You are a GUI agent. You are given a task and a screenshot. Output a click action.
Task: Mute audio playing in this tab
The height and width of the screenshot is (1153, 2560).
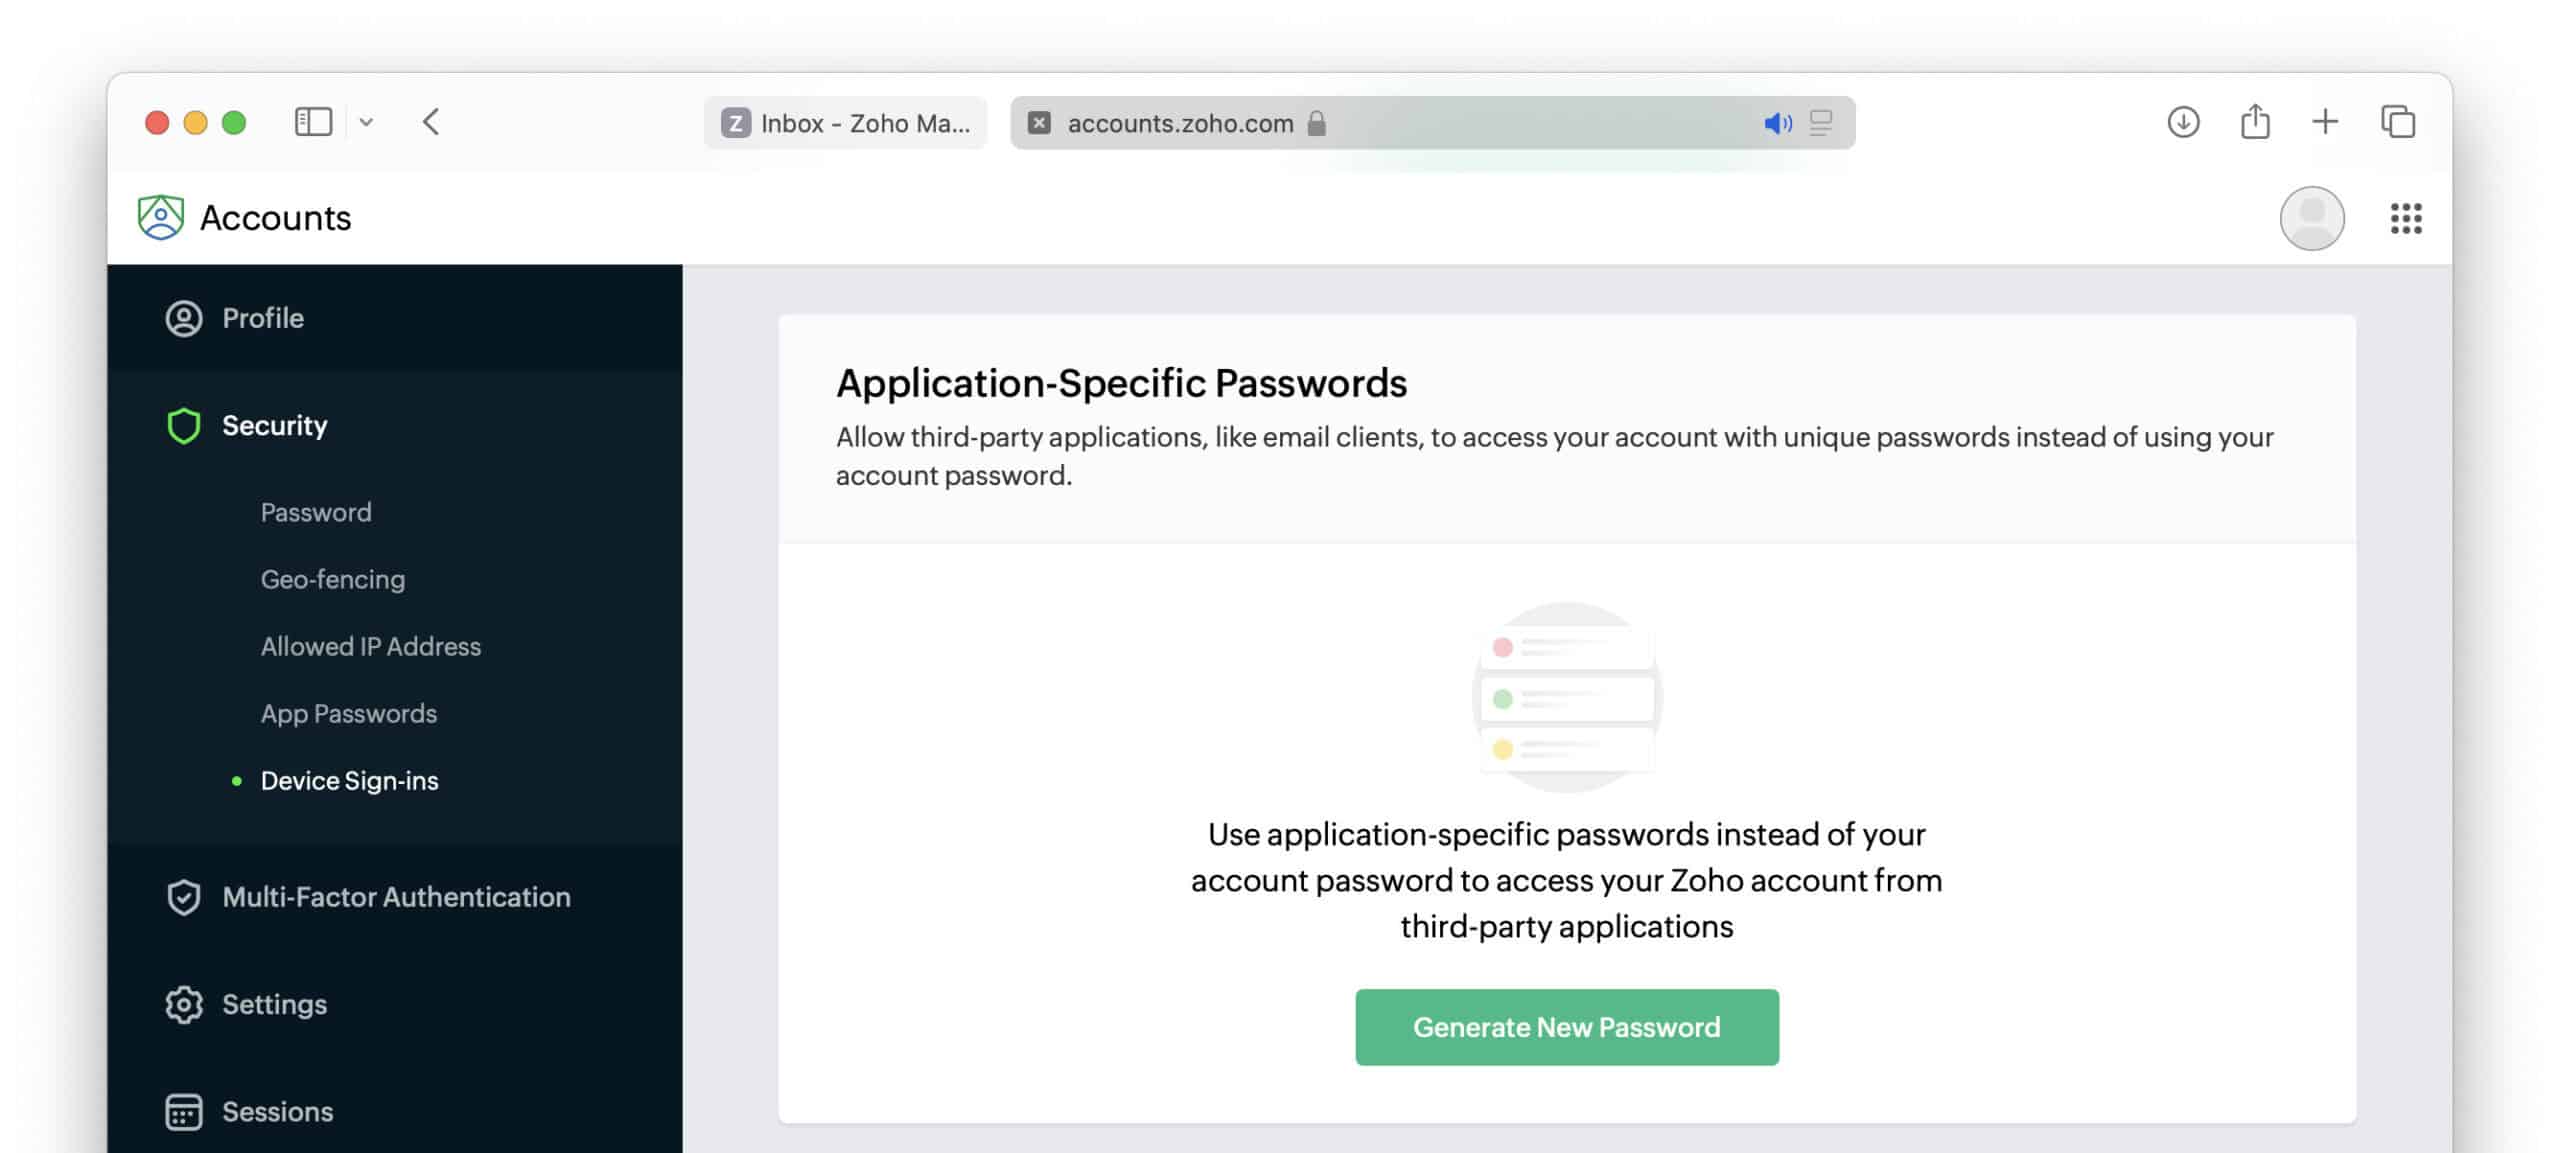click(1777, 124)
